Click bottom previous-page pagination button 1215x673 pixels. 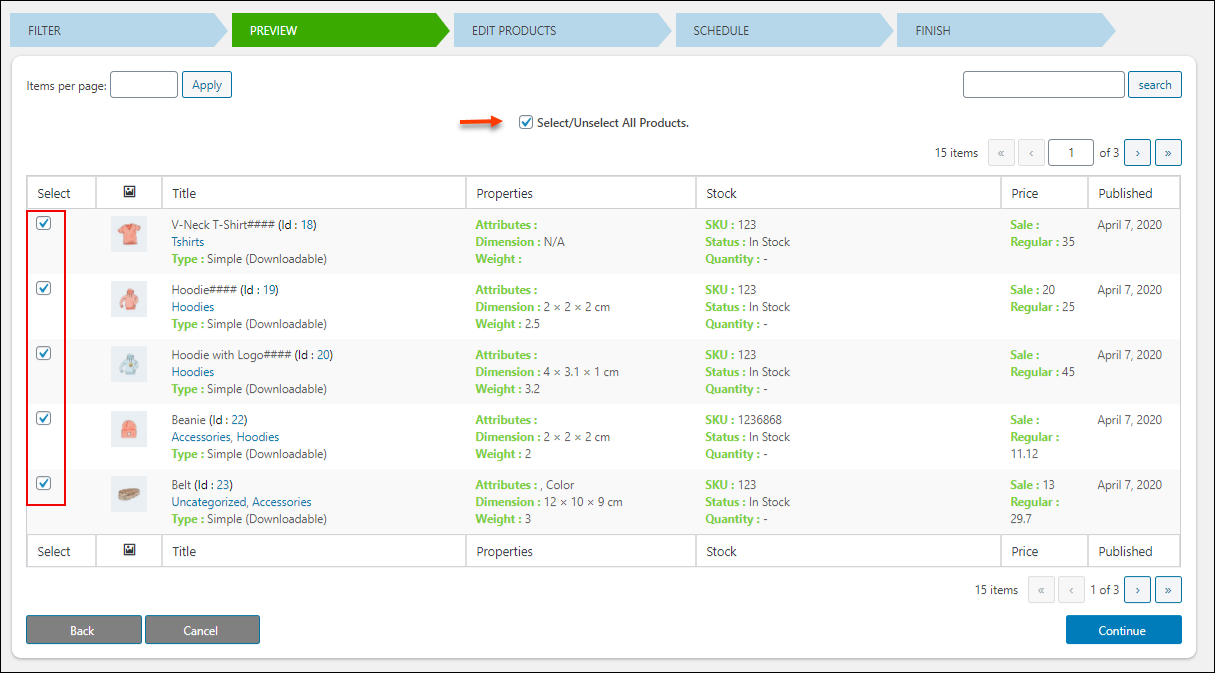[x=1072, y=590]
